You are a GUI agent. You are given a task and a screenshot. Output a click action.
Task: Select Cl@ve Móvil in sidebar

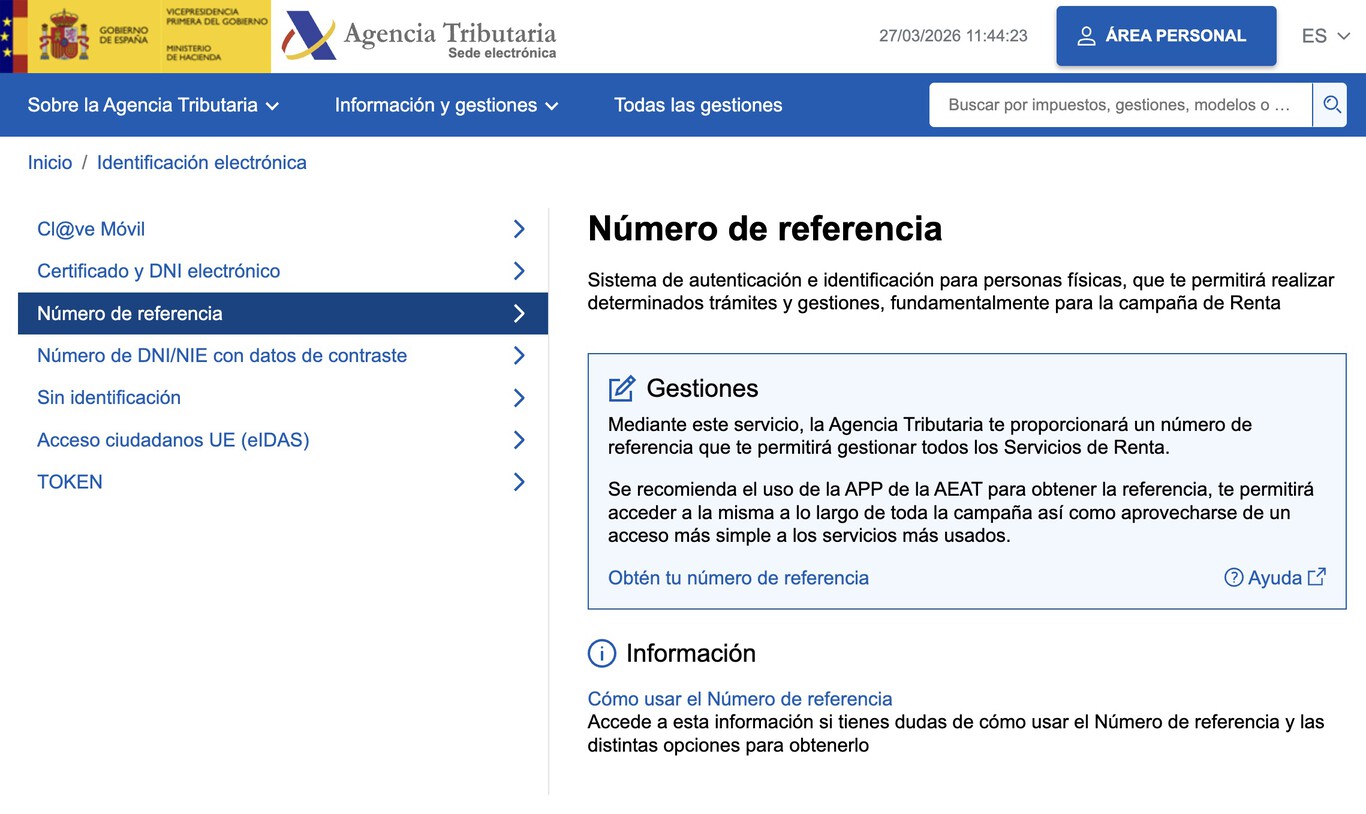283,229
